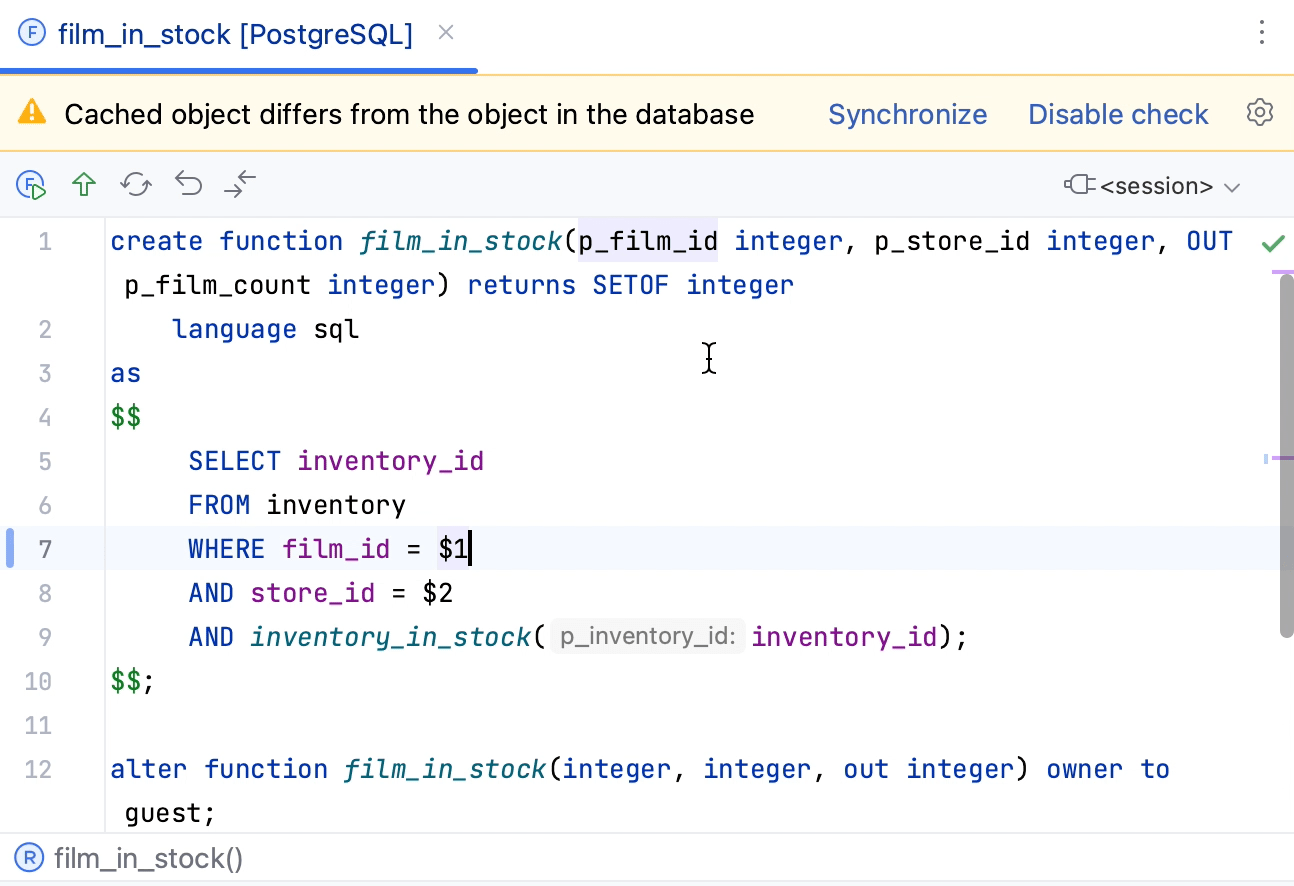
Task: Click the green checkmark inspection indicator
Action: [1273, 242]
